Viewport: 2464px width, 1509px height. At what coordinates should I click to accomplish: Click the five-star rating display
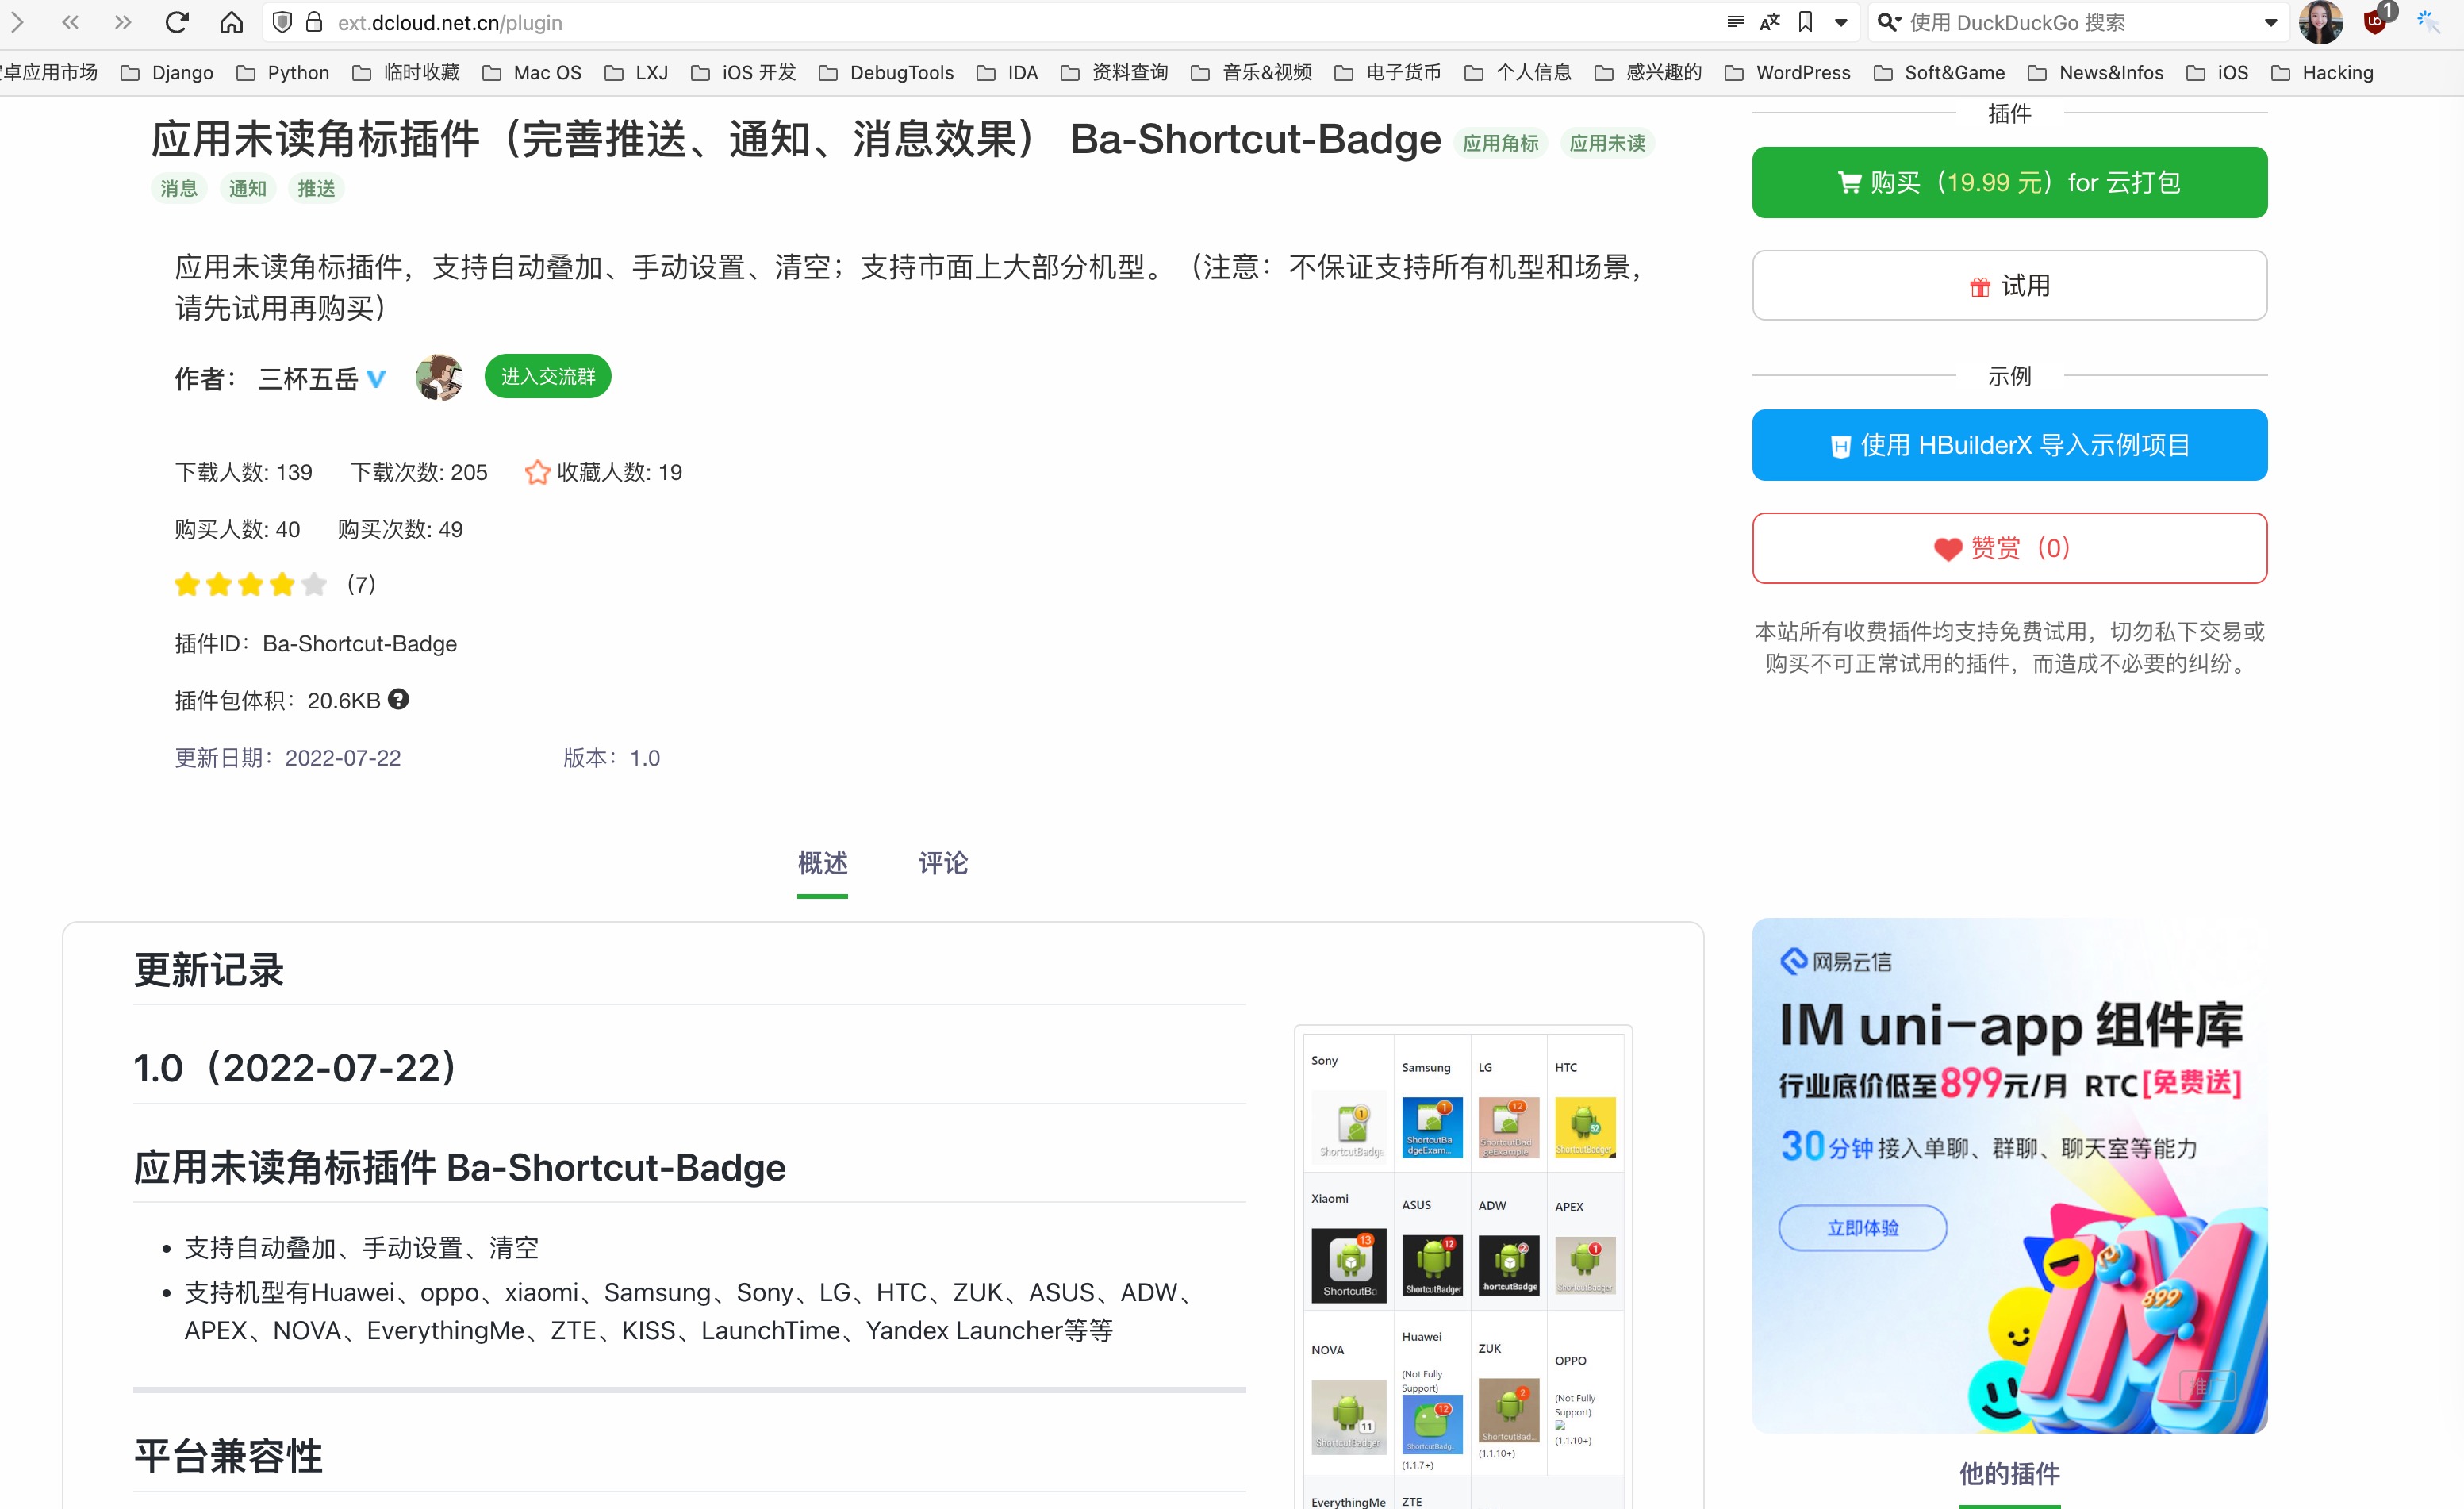(250, 584)
